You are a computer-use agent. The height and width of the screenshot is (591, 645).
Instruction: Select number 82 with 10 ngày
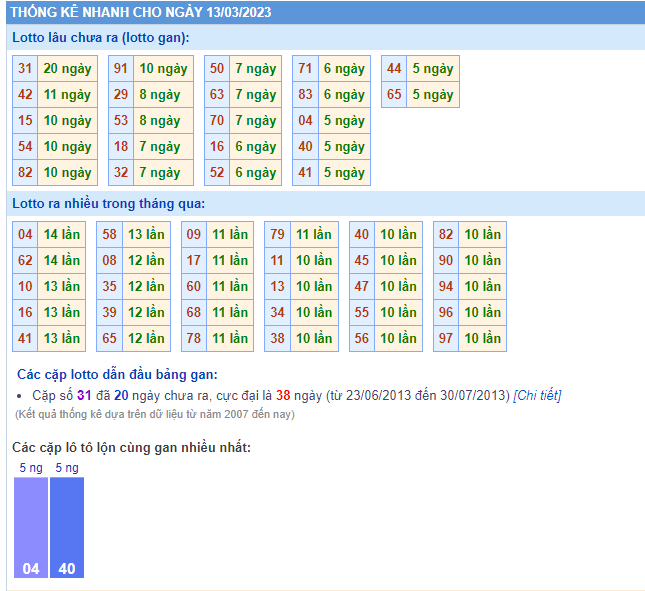tap(26, 173)
